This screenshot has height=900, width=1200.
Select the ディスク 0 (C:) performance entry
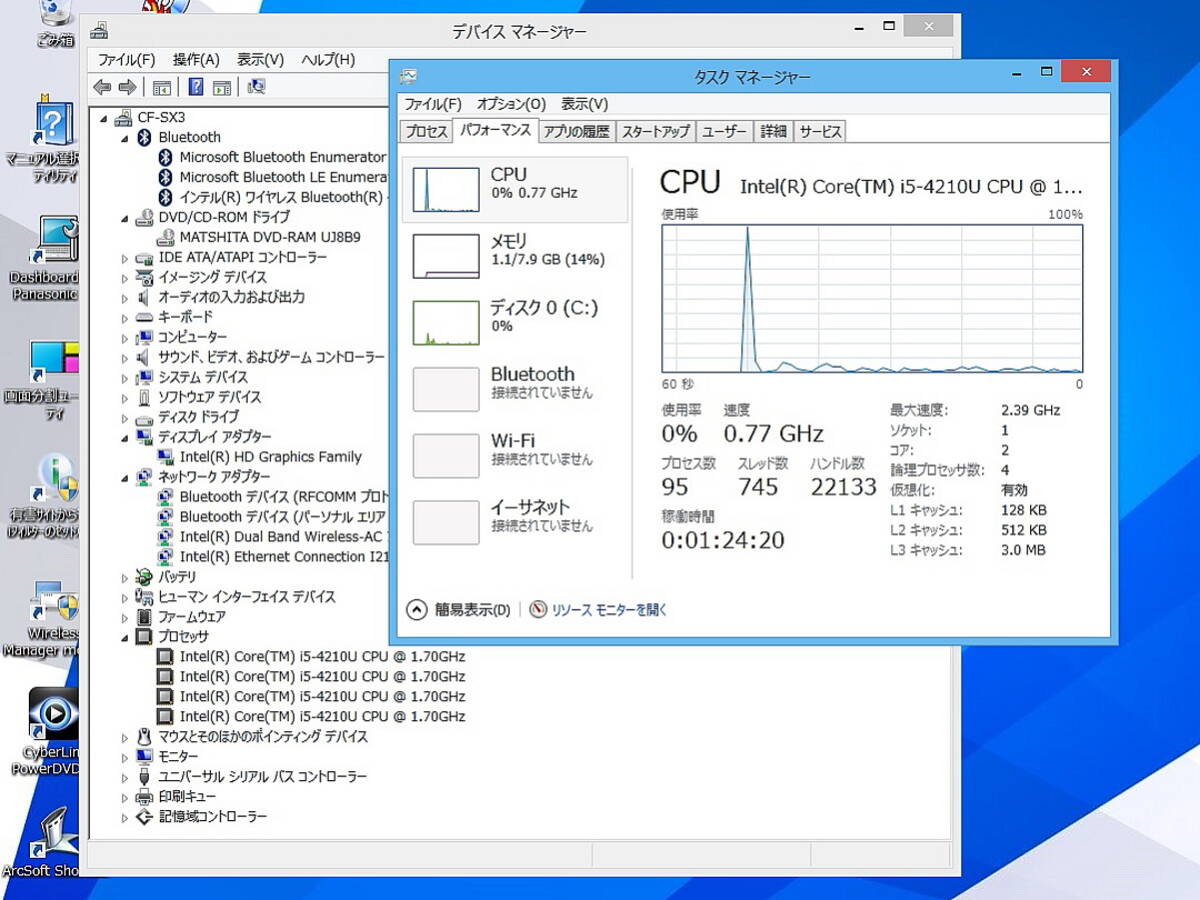[515, 322]
